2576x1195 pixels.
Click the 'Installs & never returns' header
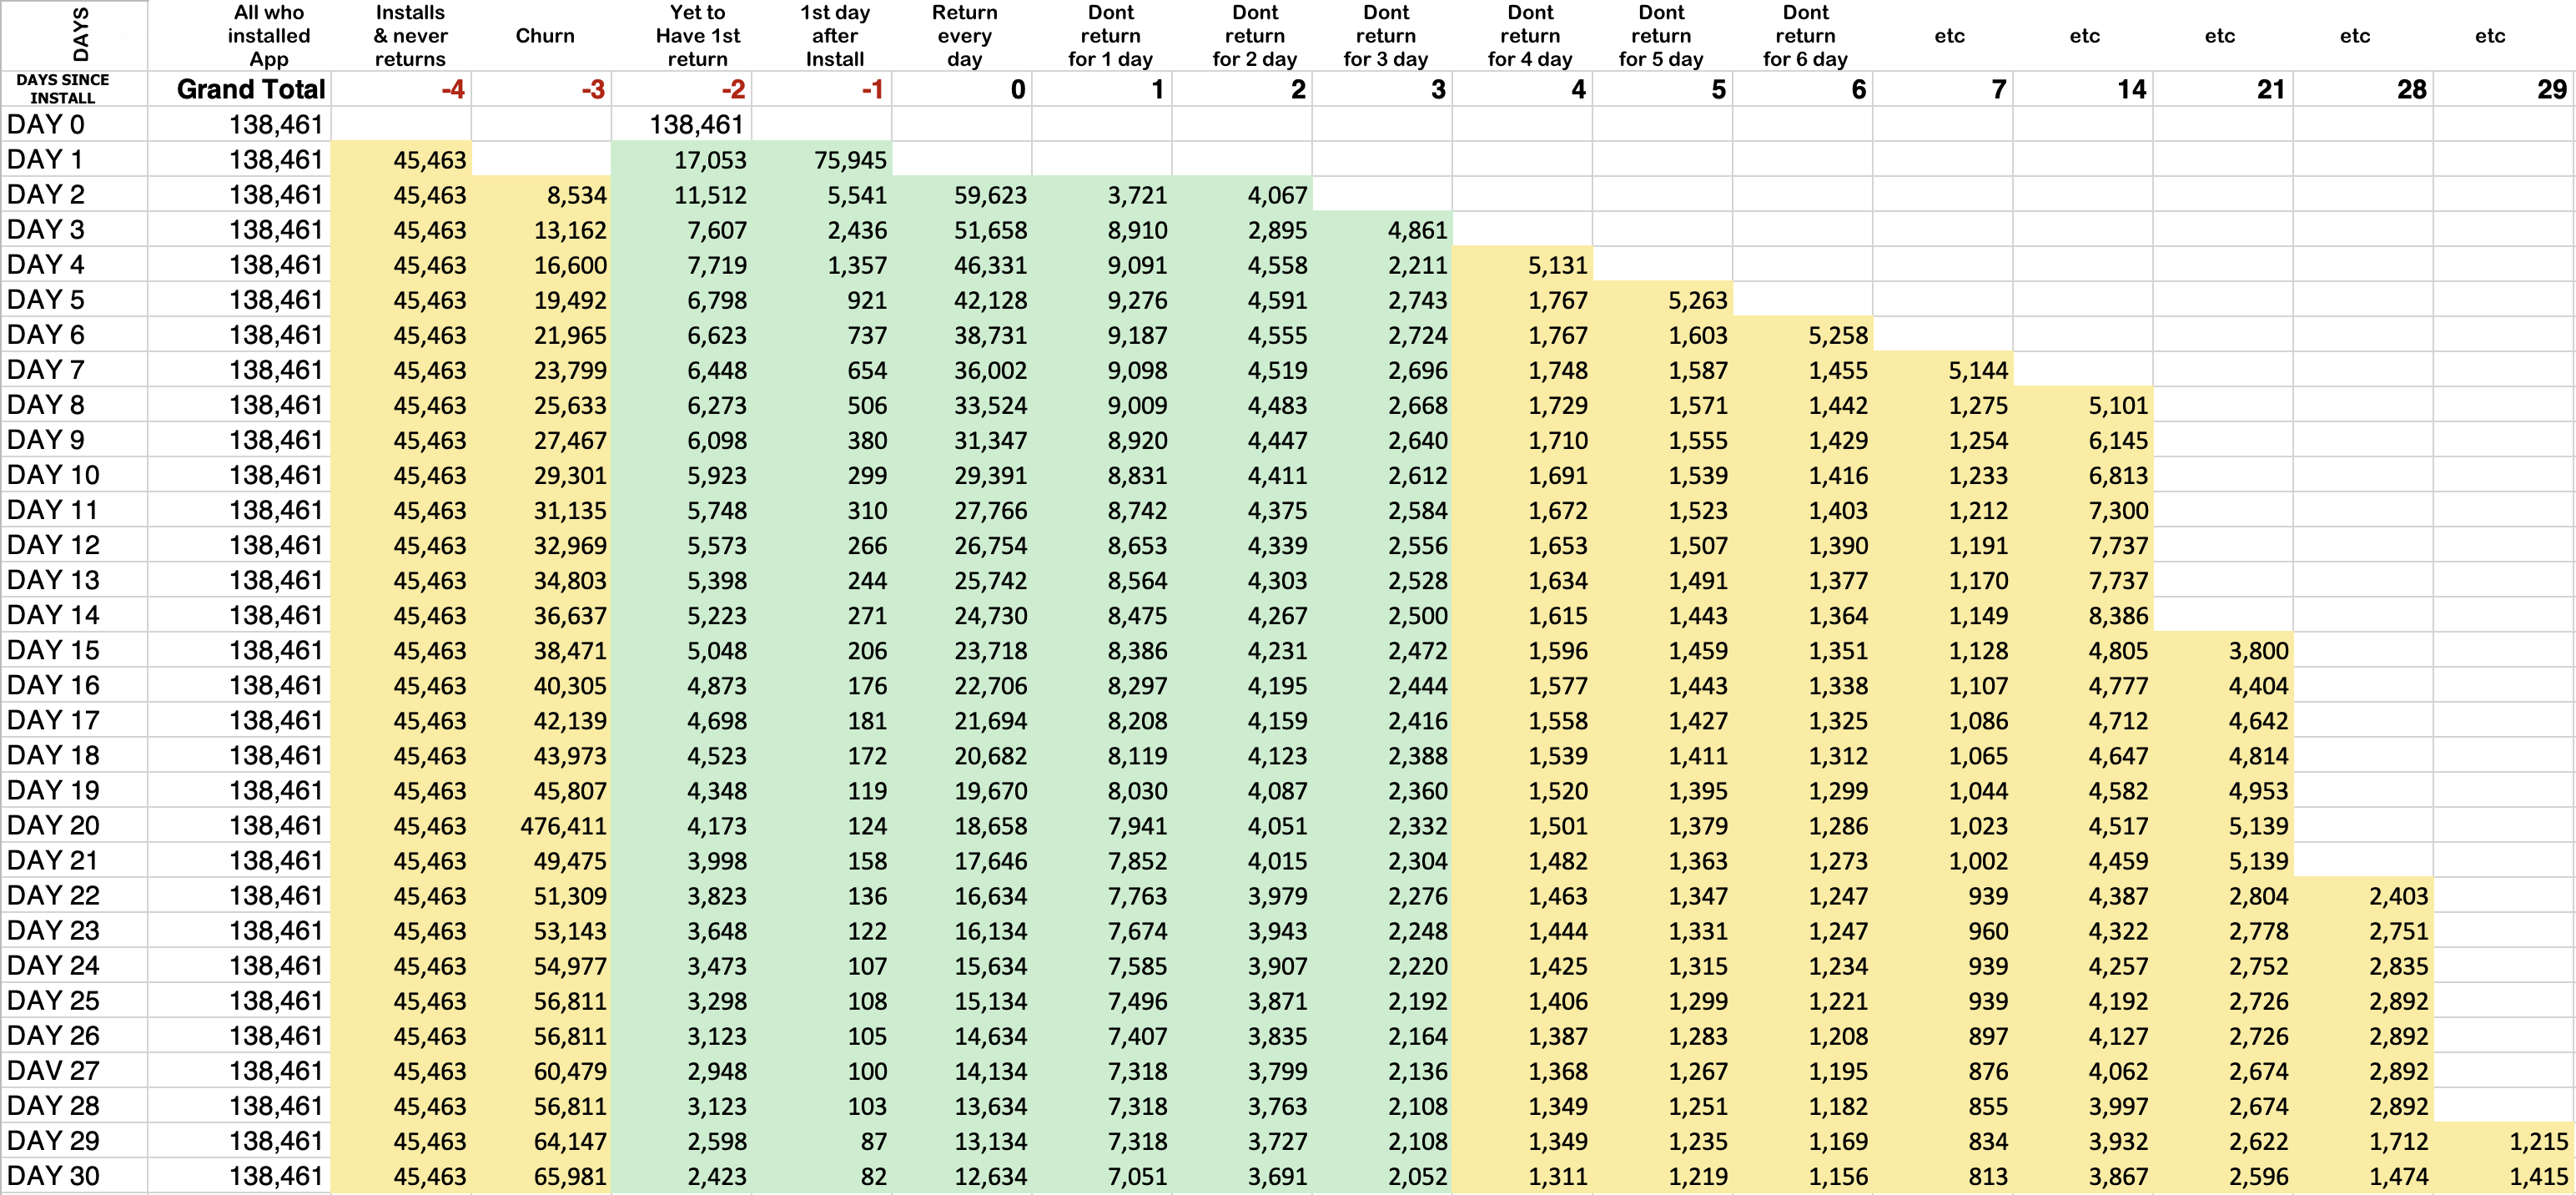410,36
